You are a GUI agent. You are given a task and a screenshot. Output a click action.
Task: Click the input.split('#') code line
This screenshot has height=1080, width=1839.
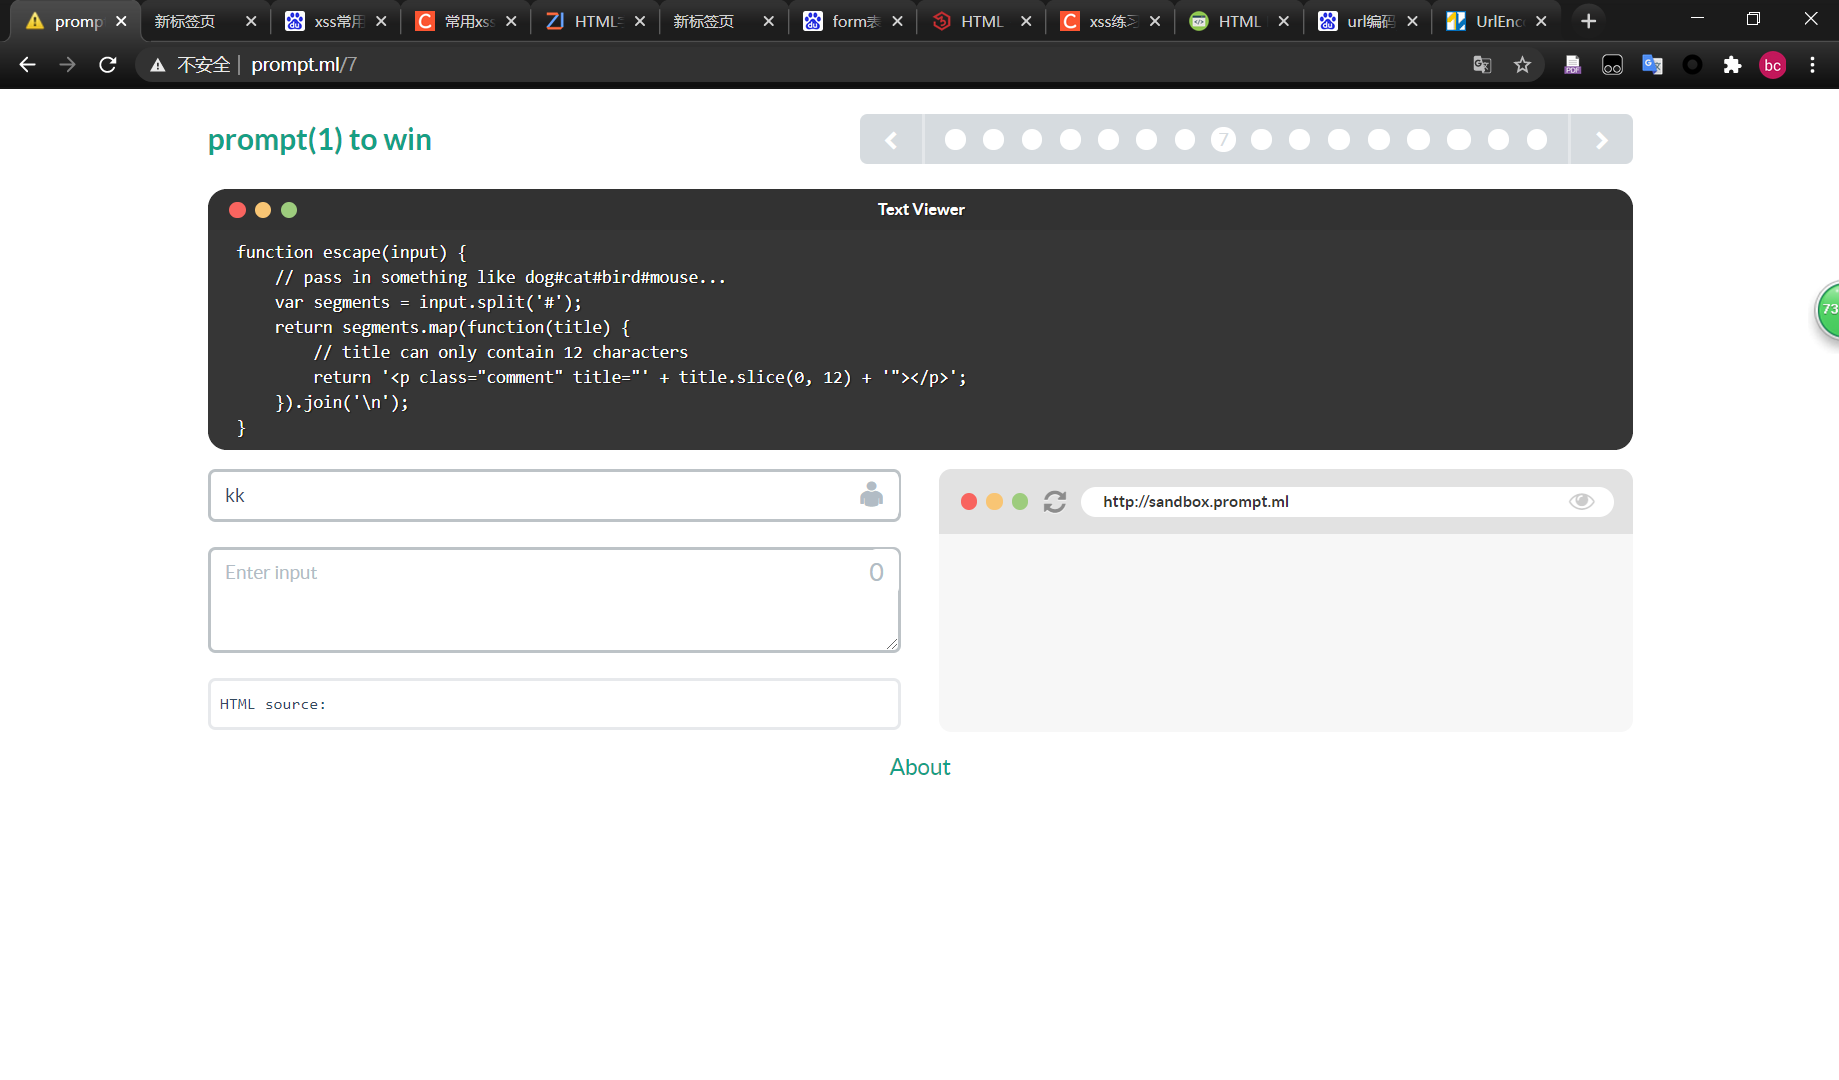tap(428, 302)
